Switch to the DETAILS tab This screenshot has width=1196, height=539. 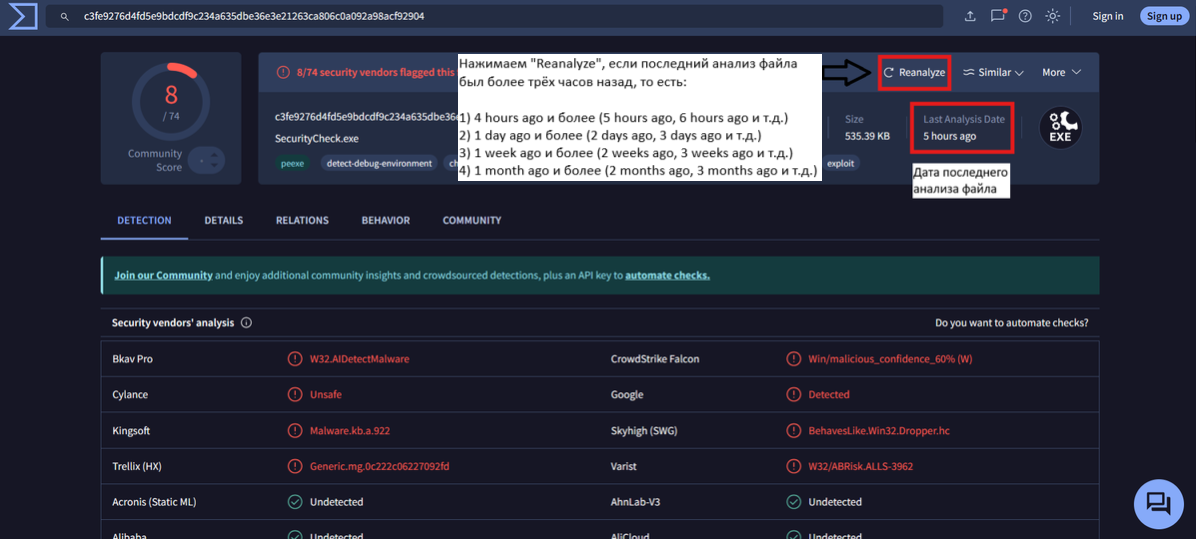(223, 220)
